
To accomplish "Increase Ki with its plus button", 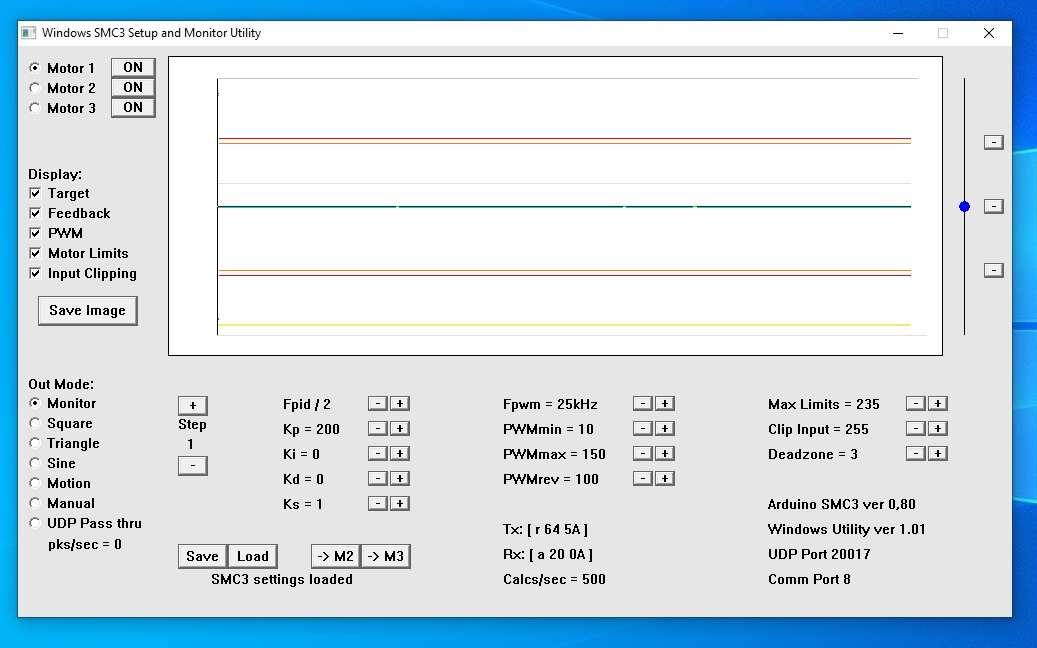I will click(x=399, y=454).
